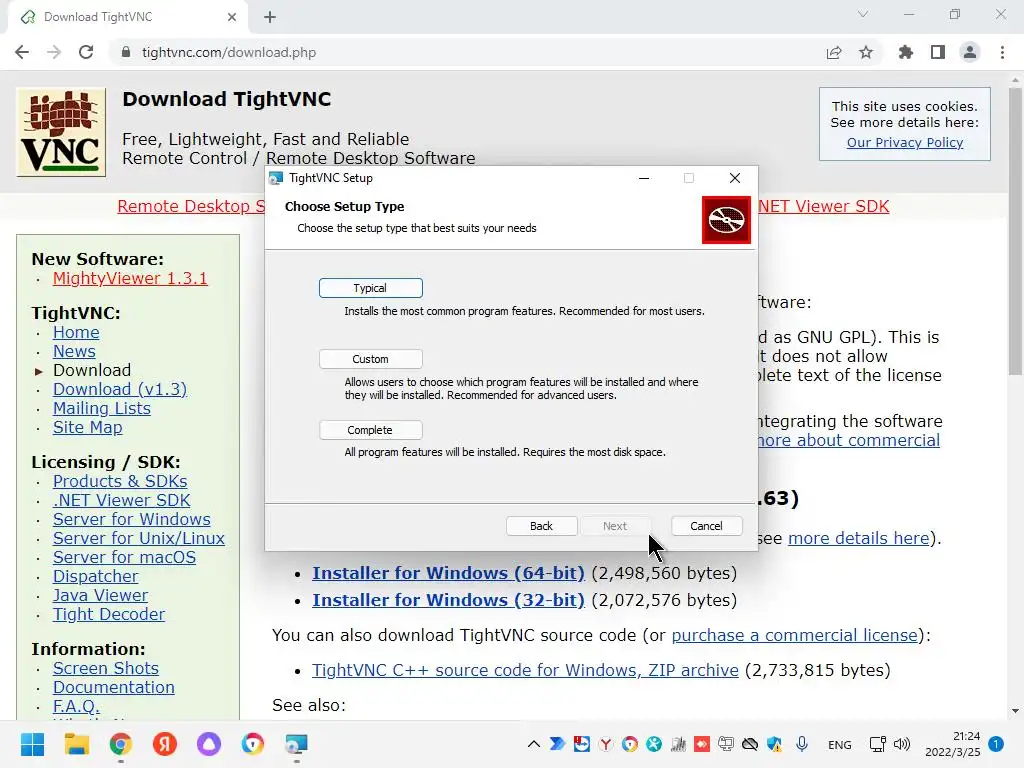Reload the page
Image resolution: width=1024 pixels, height=768 pixels.
click(x=86, y=52)
